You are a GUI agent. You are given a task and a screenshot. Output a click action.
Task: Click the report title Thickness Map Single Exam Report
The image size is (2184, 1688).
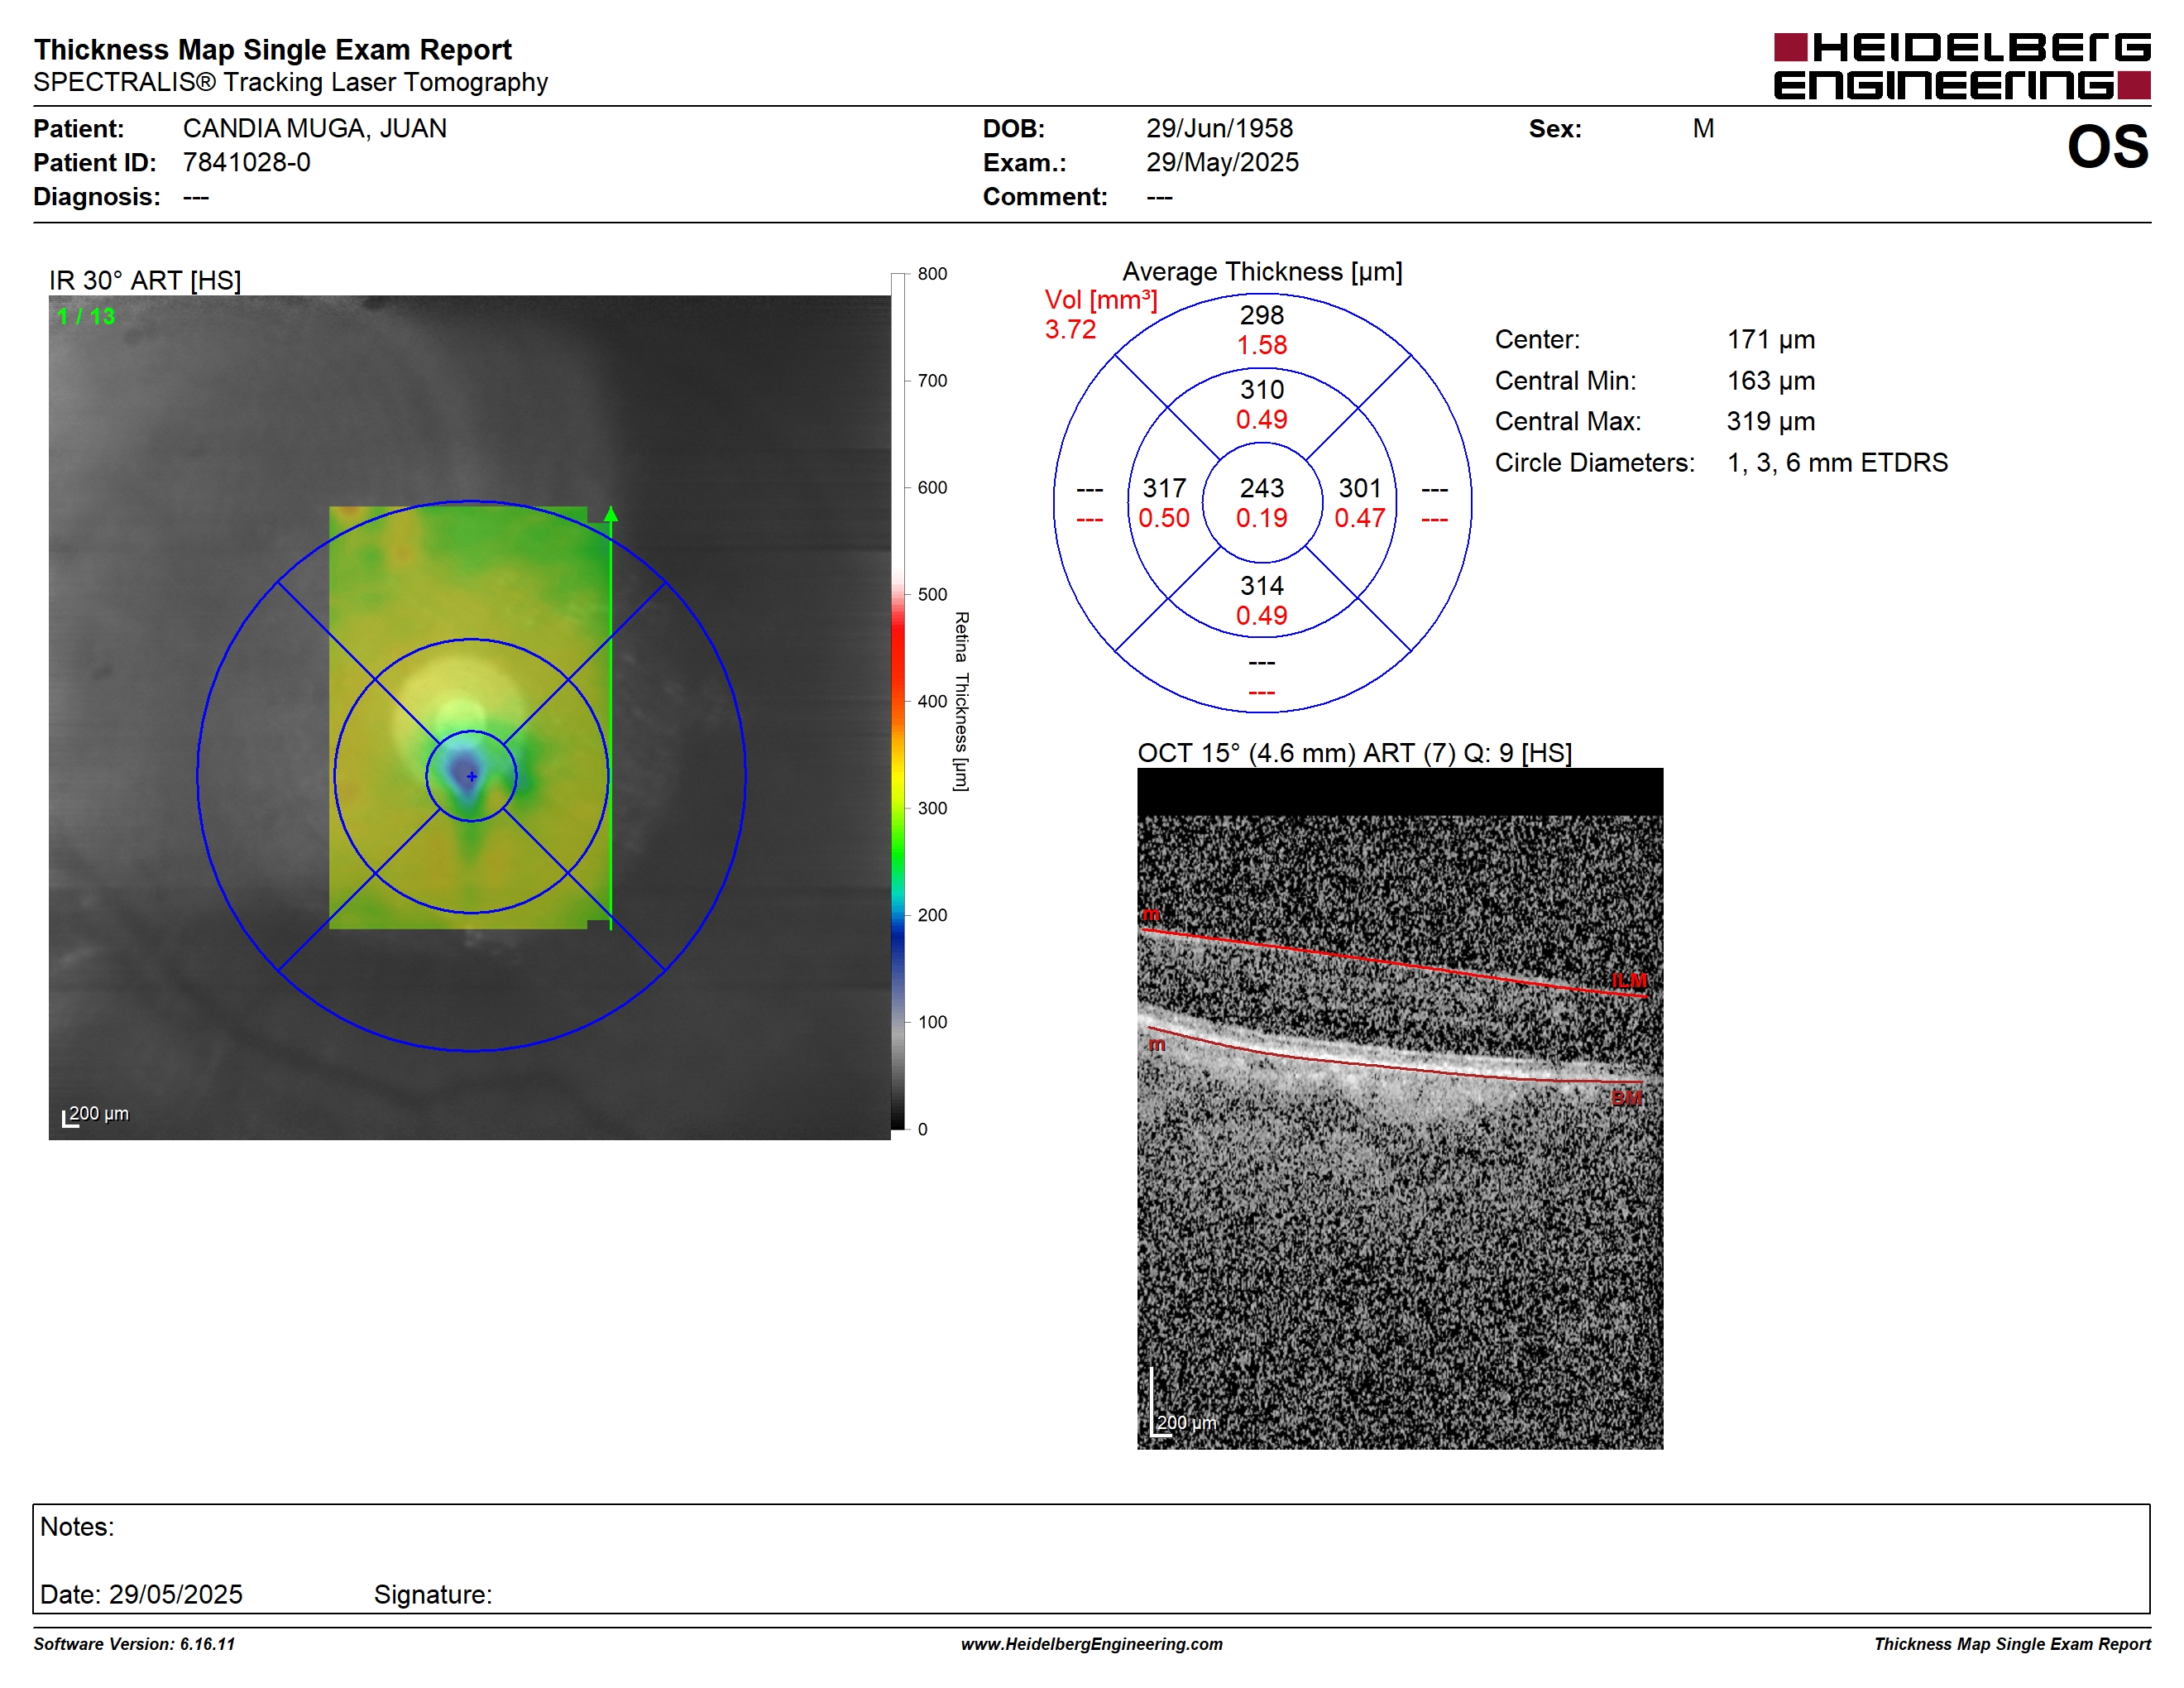click(x=272, y=50)
